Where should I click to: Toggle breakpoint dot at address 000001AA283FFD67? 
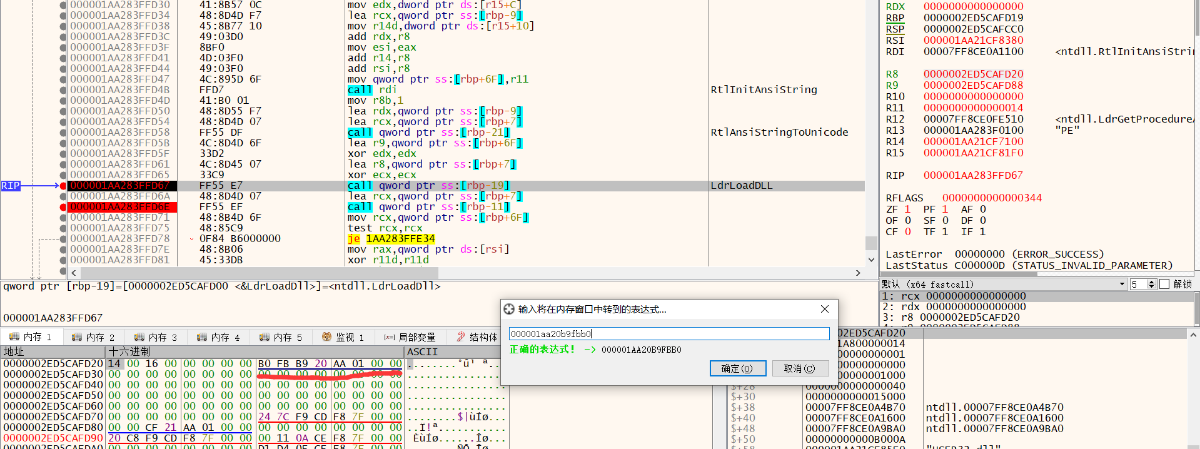(62, 186)
